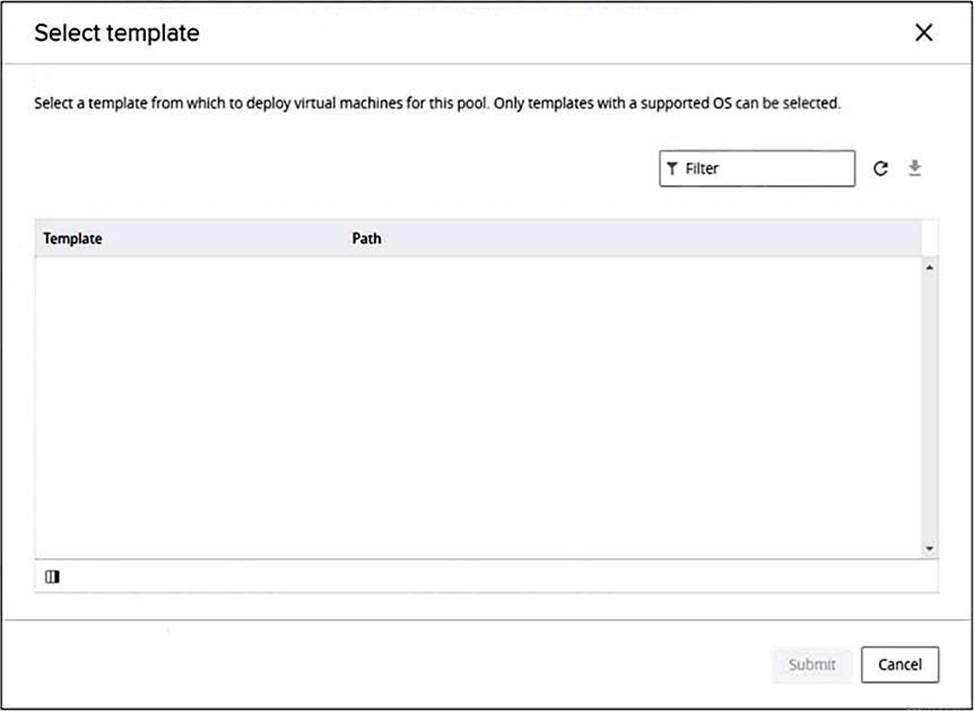974x711 pixels.
Task: Cancel the template selection
Action: pos(899,664)
